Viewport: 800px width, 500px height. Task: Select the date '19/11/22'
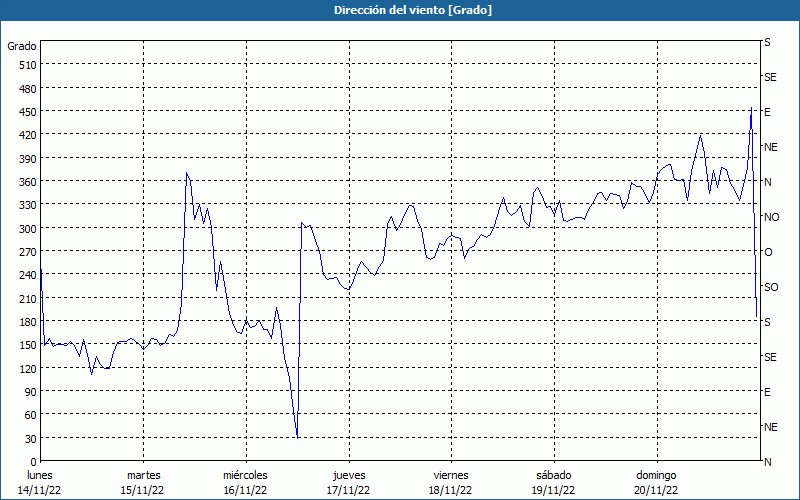[x=554, y=490]
